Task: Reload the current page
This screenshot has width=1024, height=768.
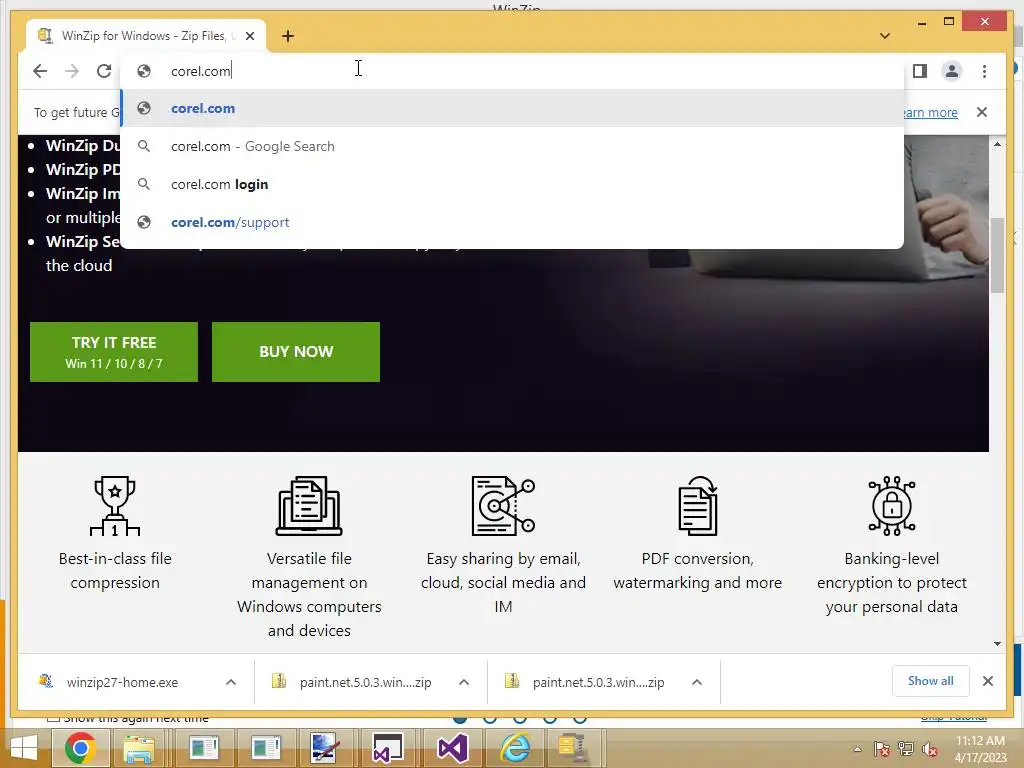Action: [104, 71]
